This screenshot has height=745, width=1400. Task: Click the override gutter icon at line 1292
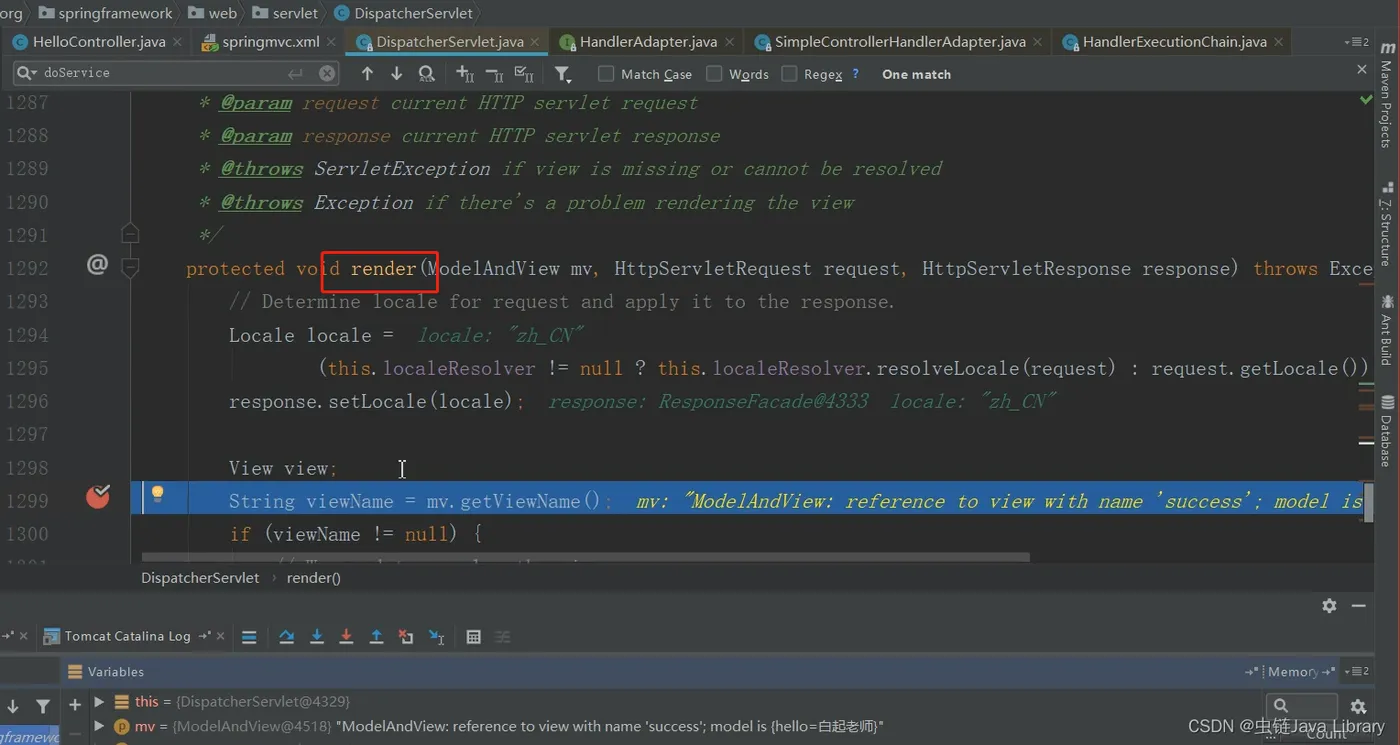tap(97, 265)
